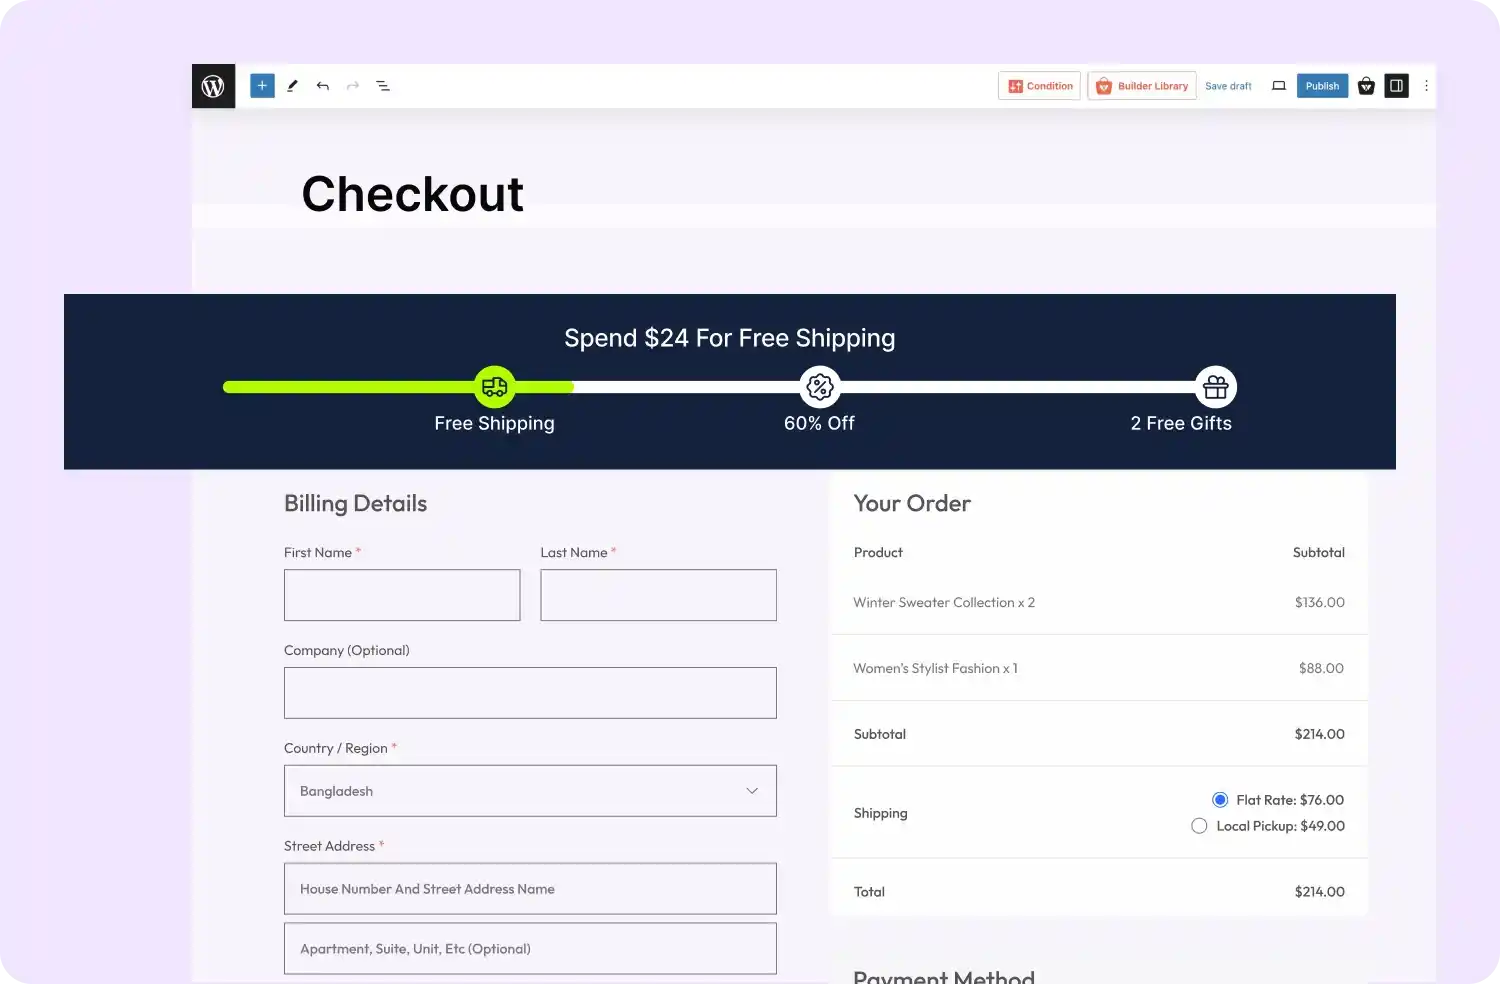
Task: Open the Builder Library
Action: coord(1141,86)
